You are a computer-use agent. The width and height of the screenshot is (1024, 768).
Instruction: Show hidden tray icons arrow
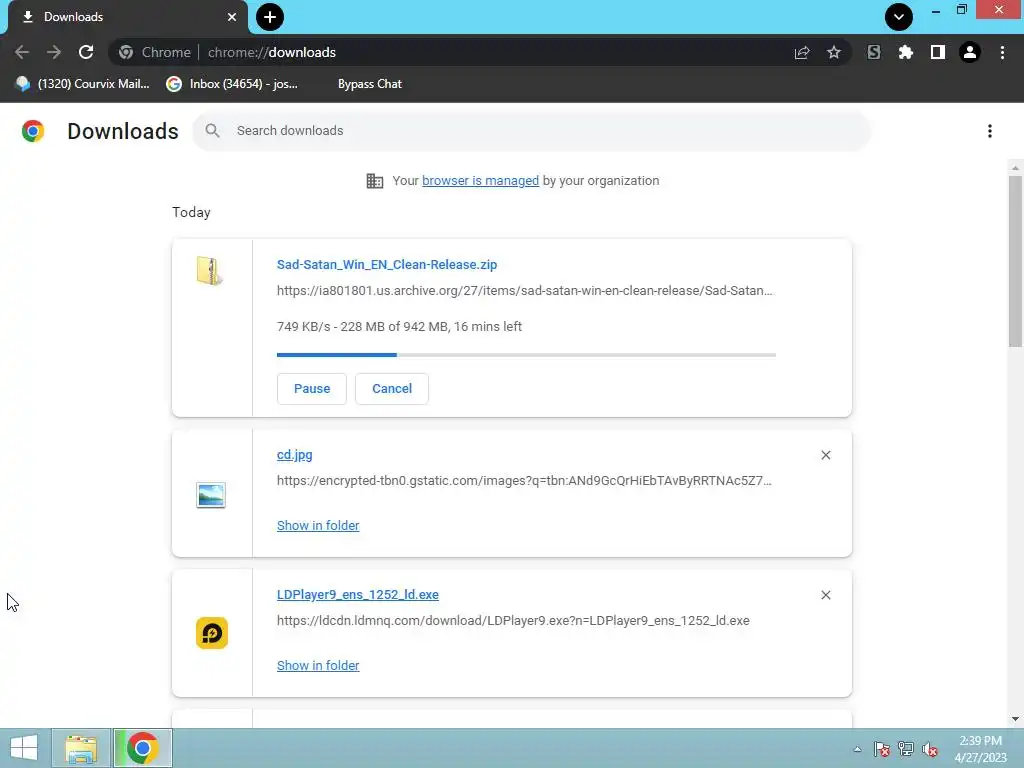(857, 749)
